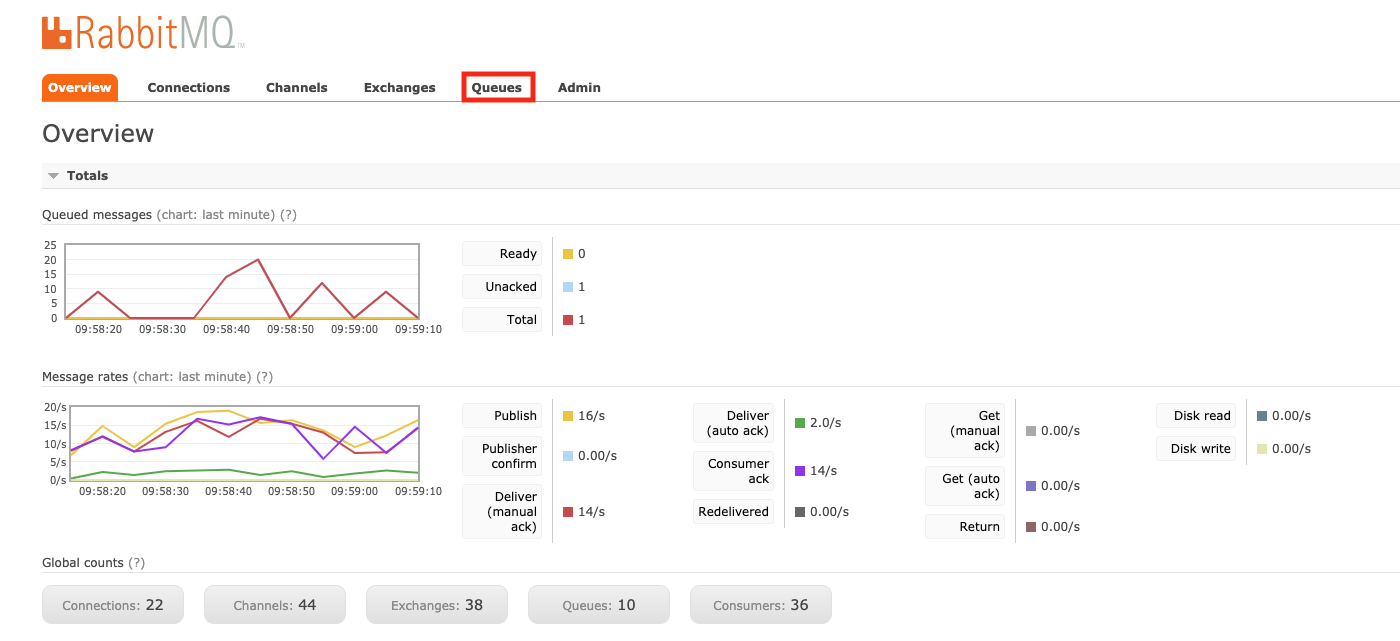Viewport: 1400px width, 641px height.
Task: Click the help (?) next to Queued messages
Action: coord(288,215)
